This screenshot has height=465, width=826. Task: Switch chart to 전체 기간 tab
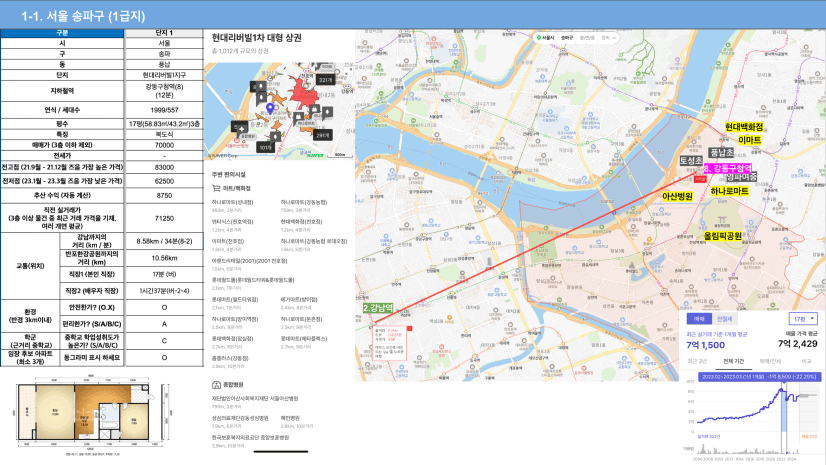coord(733,361)
